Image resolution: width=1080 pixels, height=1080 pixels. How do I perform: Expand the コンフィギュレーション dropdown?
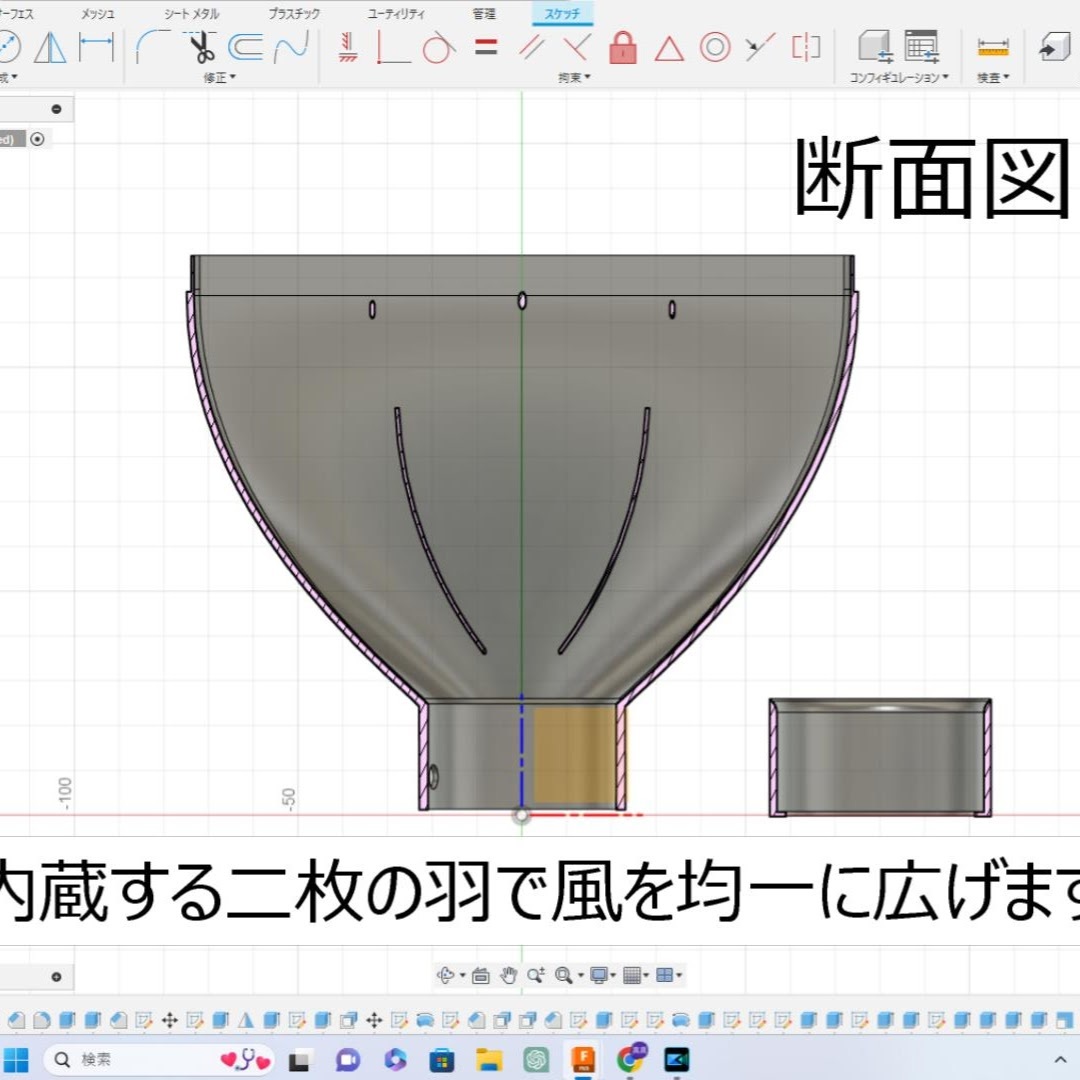coord(899,78)
